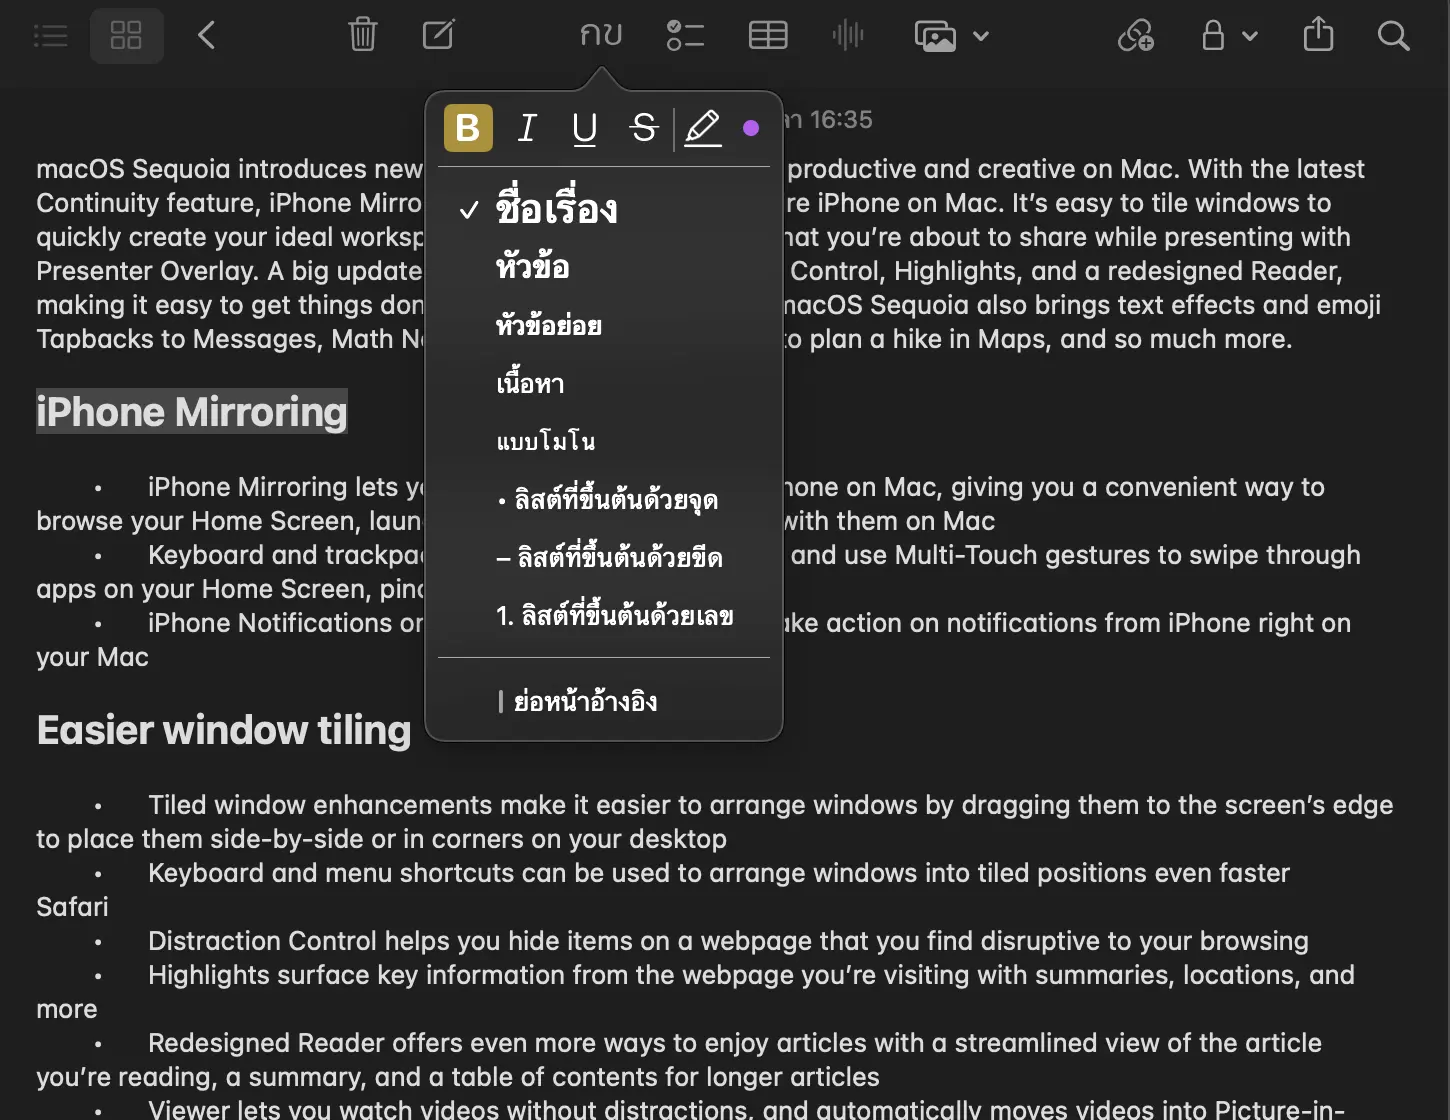The width and height of the screenshot is (1450, 1120).
Task: Switch to gallery grid view
Action: pos(126,36)
